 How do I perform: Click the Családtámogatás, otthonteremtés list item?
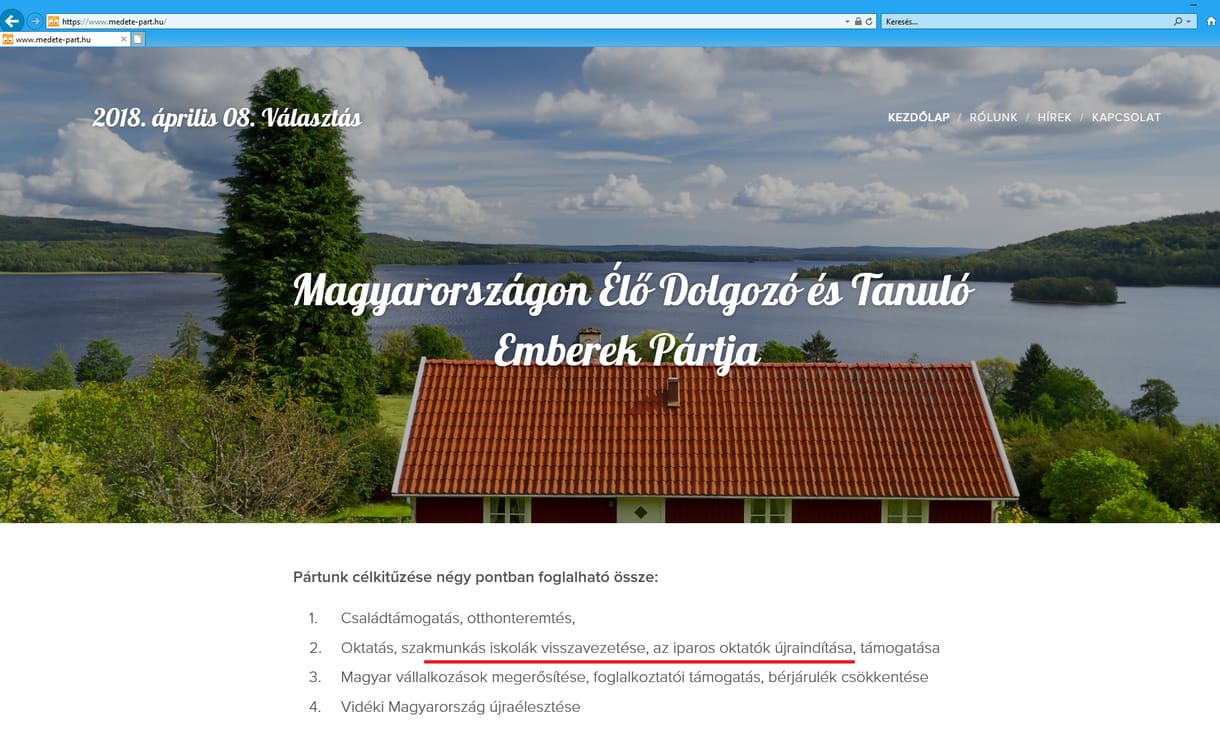tap(458, 618)
